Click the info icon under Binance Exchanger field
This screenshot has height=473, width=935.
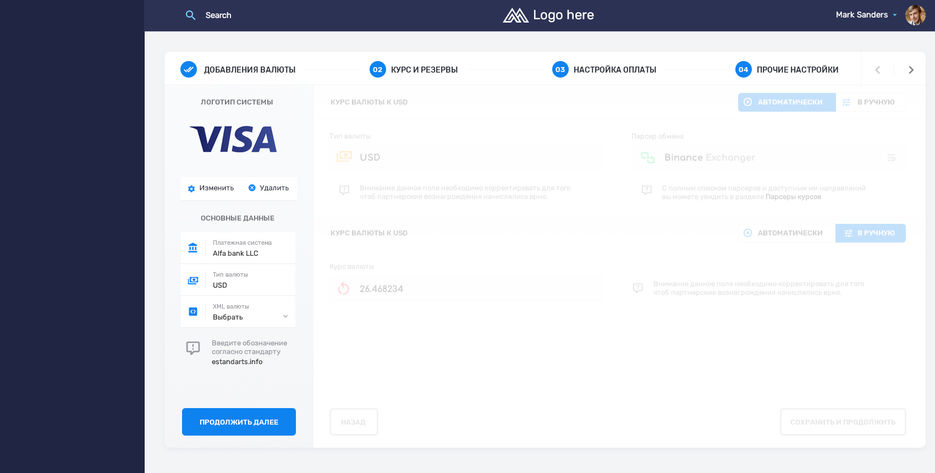tap(646, 190)
